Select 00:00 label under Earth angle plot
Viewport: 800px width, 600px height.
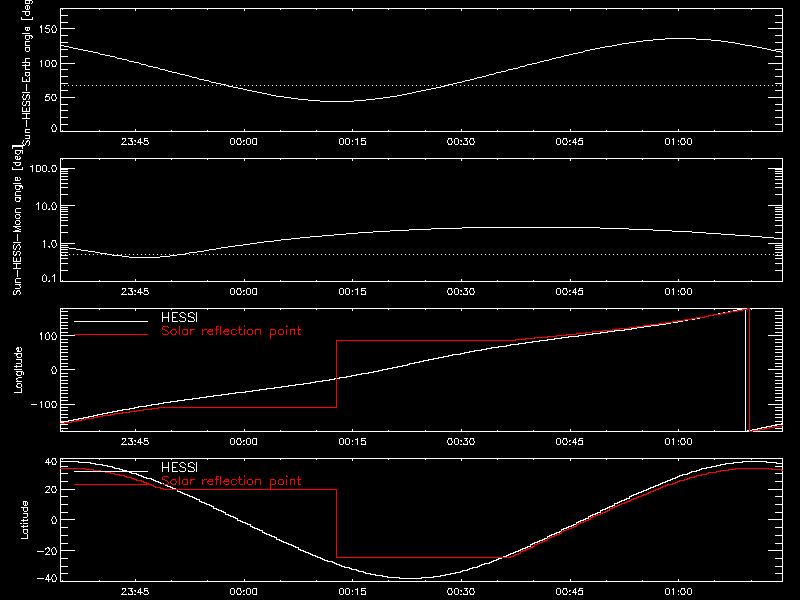pos(243,142)
